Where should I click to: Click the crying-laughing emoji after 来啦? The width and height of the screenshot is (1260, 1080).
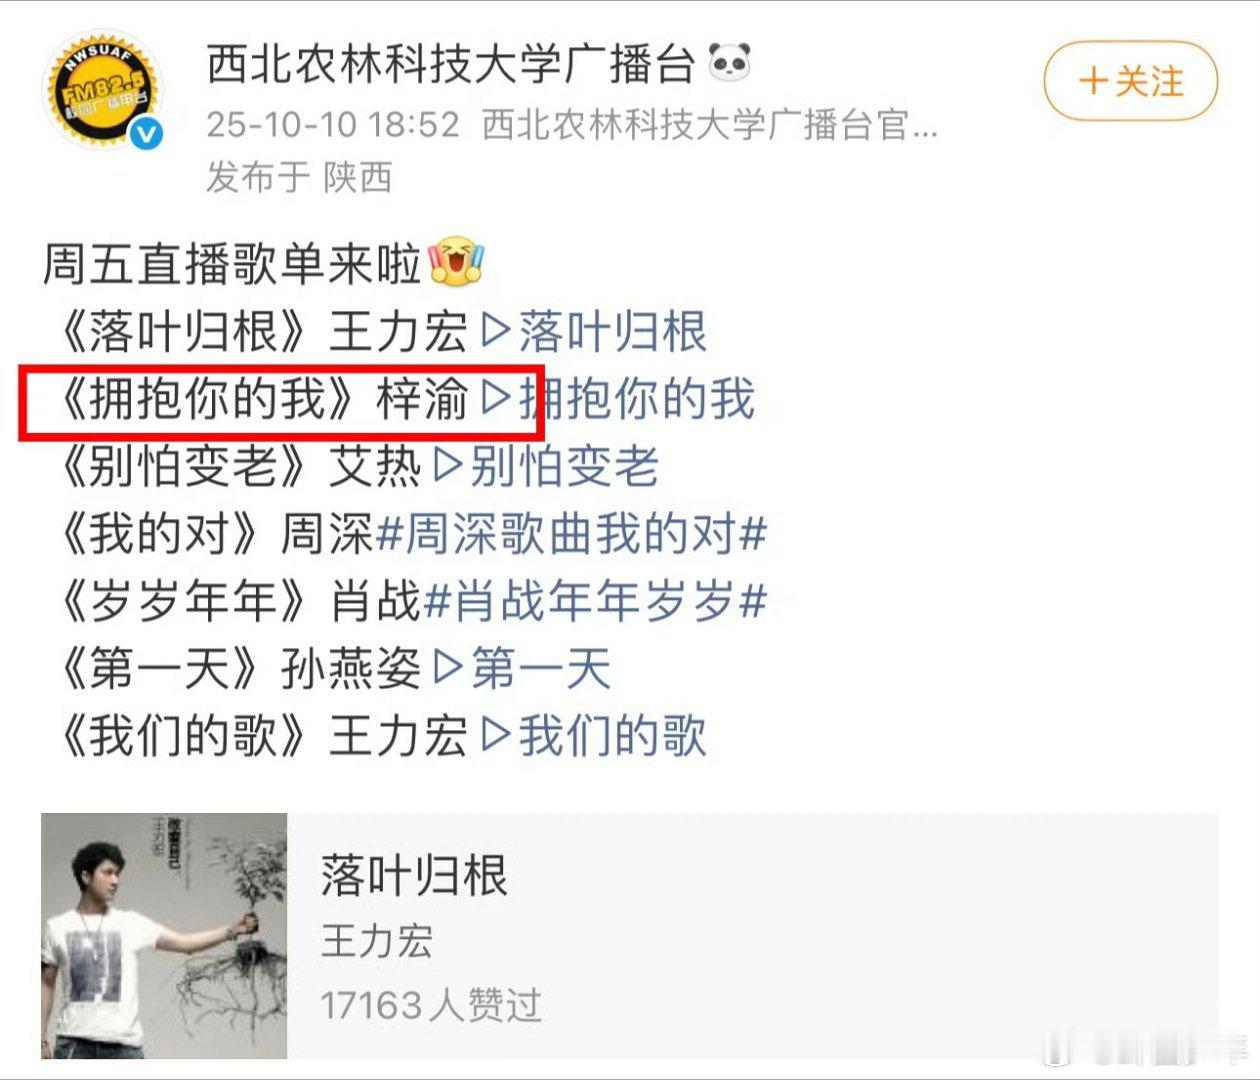456,263
